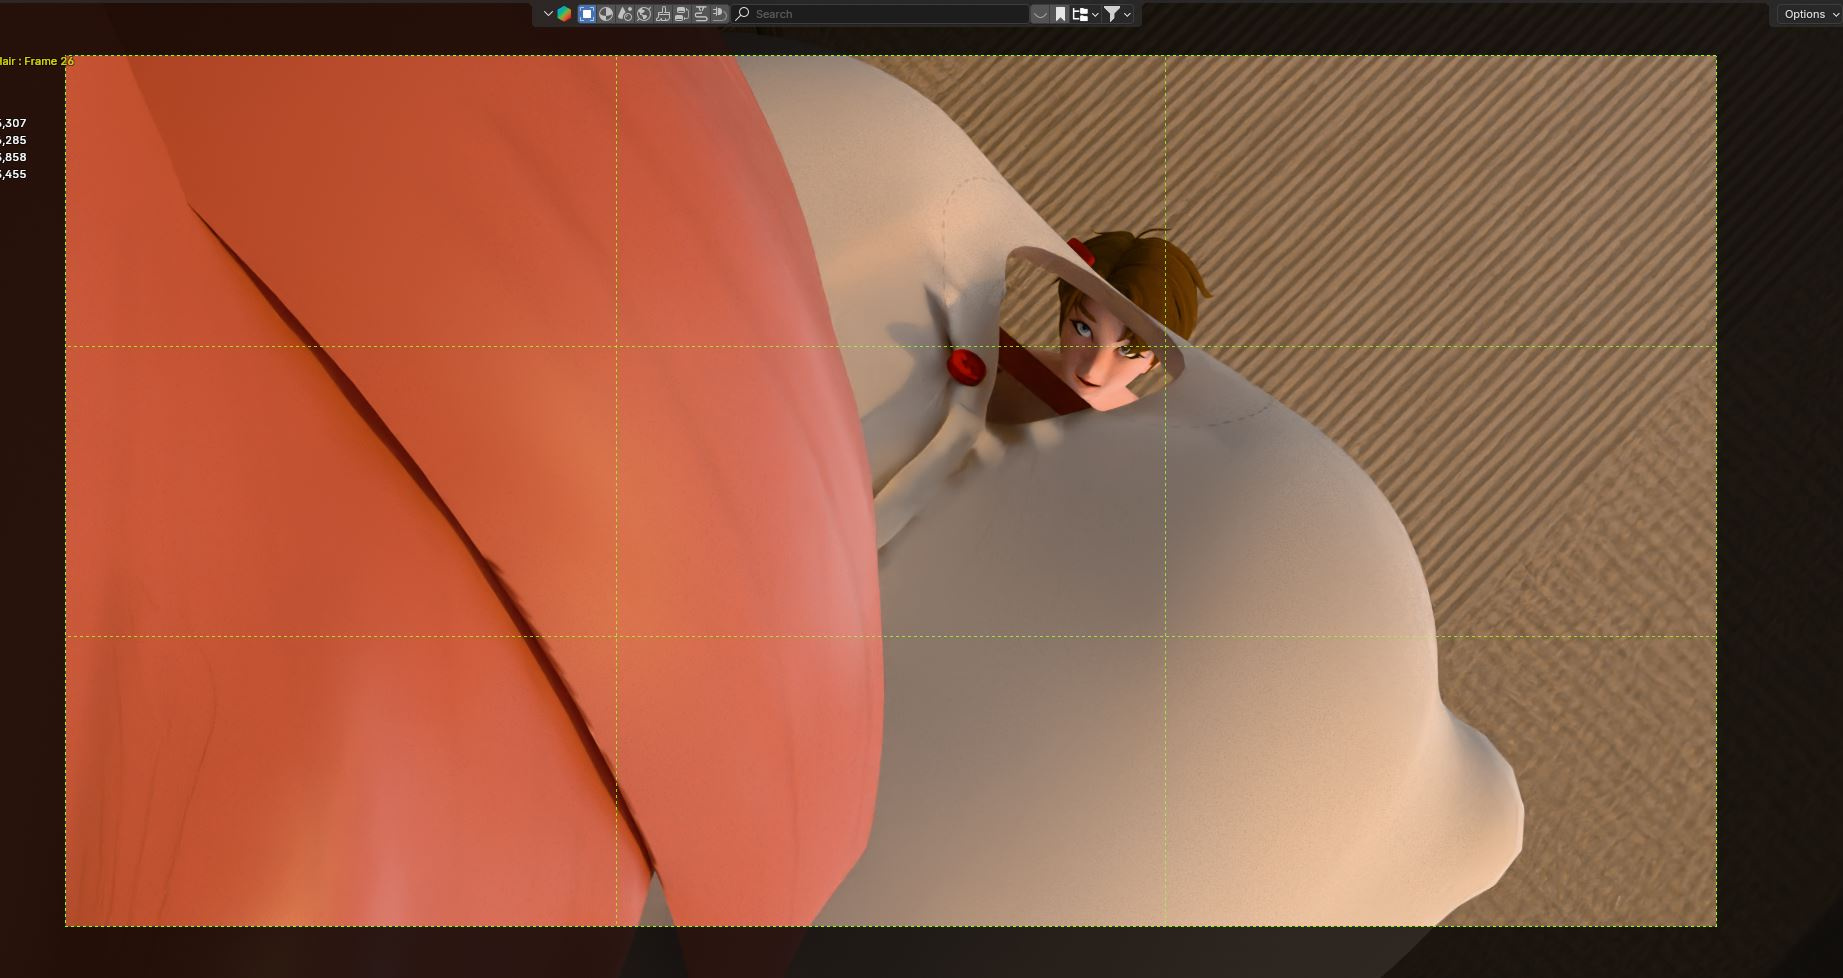1843x978 pixels.
Task: Toggle the filter icon right of the brush
Action: click(x=682, y=14)
